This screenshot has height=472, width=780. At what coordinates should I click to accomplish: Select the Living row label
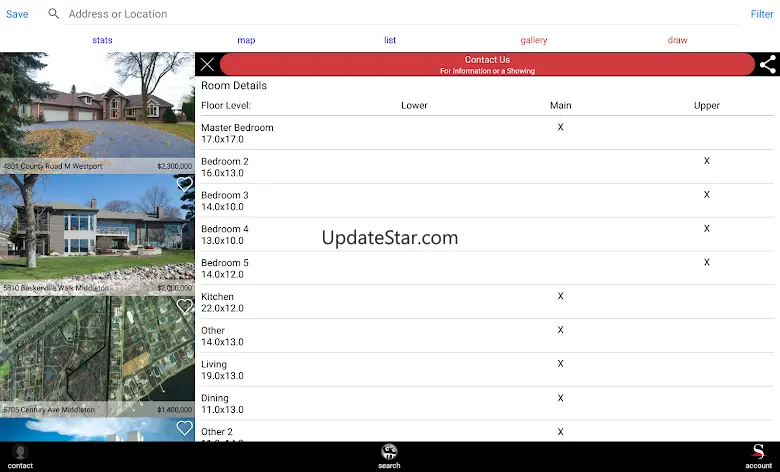pyautogui.click(x=214, y=364)
